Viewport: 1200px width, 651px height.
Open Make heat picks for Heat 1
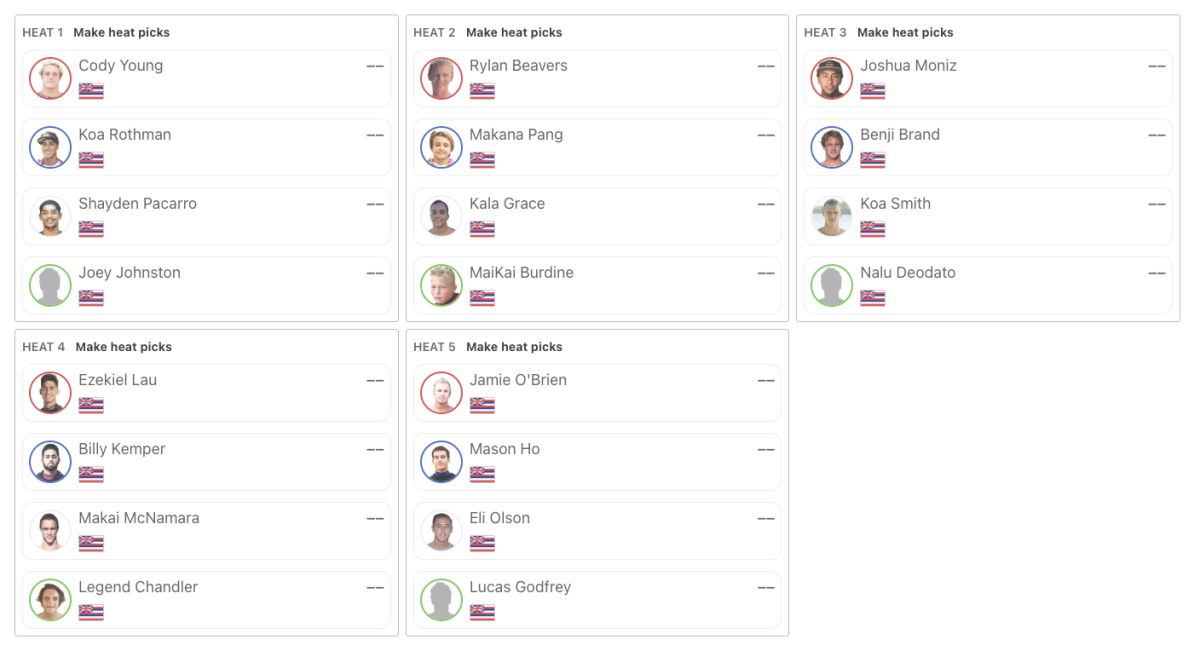point(122,33)
